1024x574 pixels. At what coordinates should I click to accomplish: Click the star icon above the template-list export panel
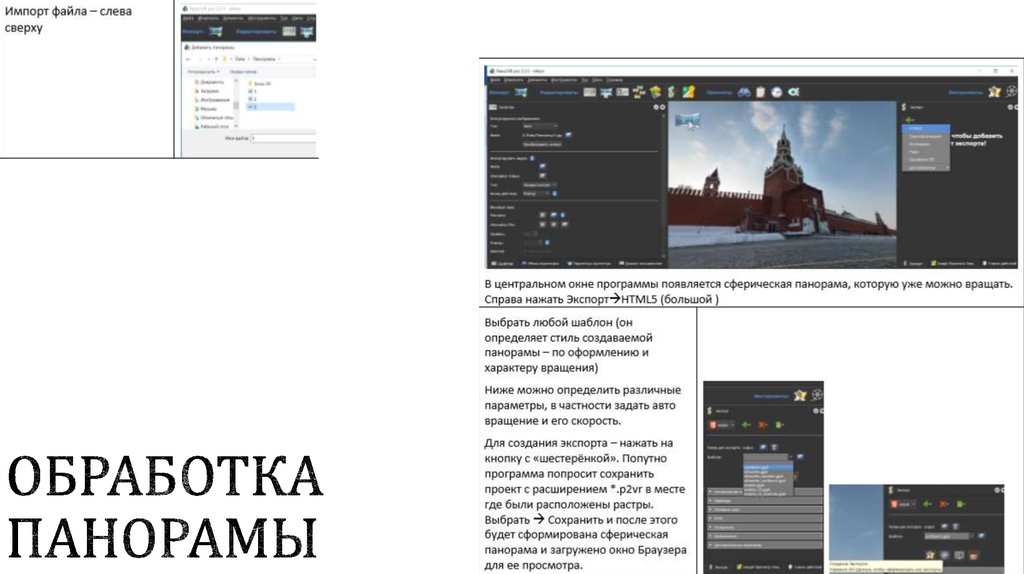[x=800, y=395]
